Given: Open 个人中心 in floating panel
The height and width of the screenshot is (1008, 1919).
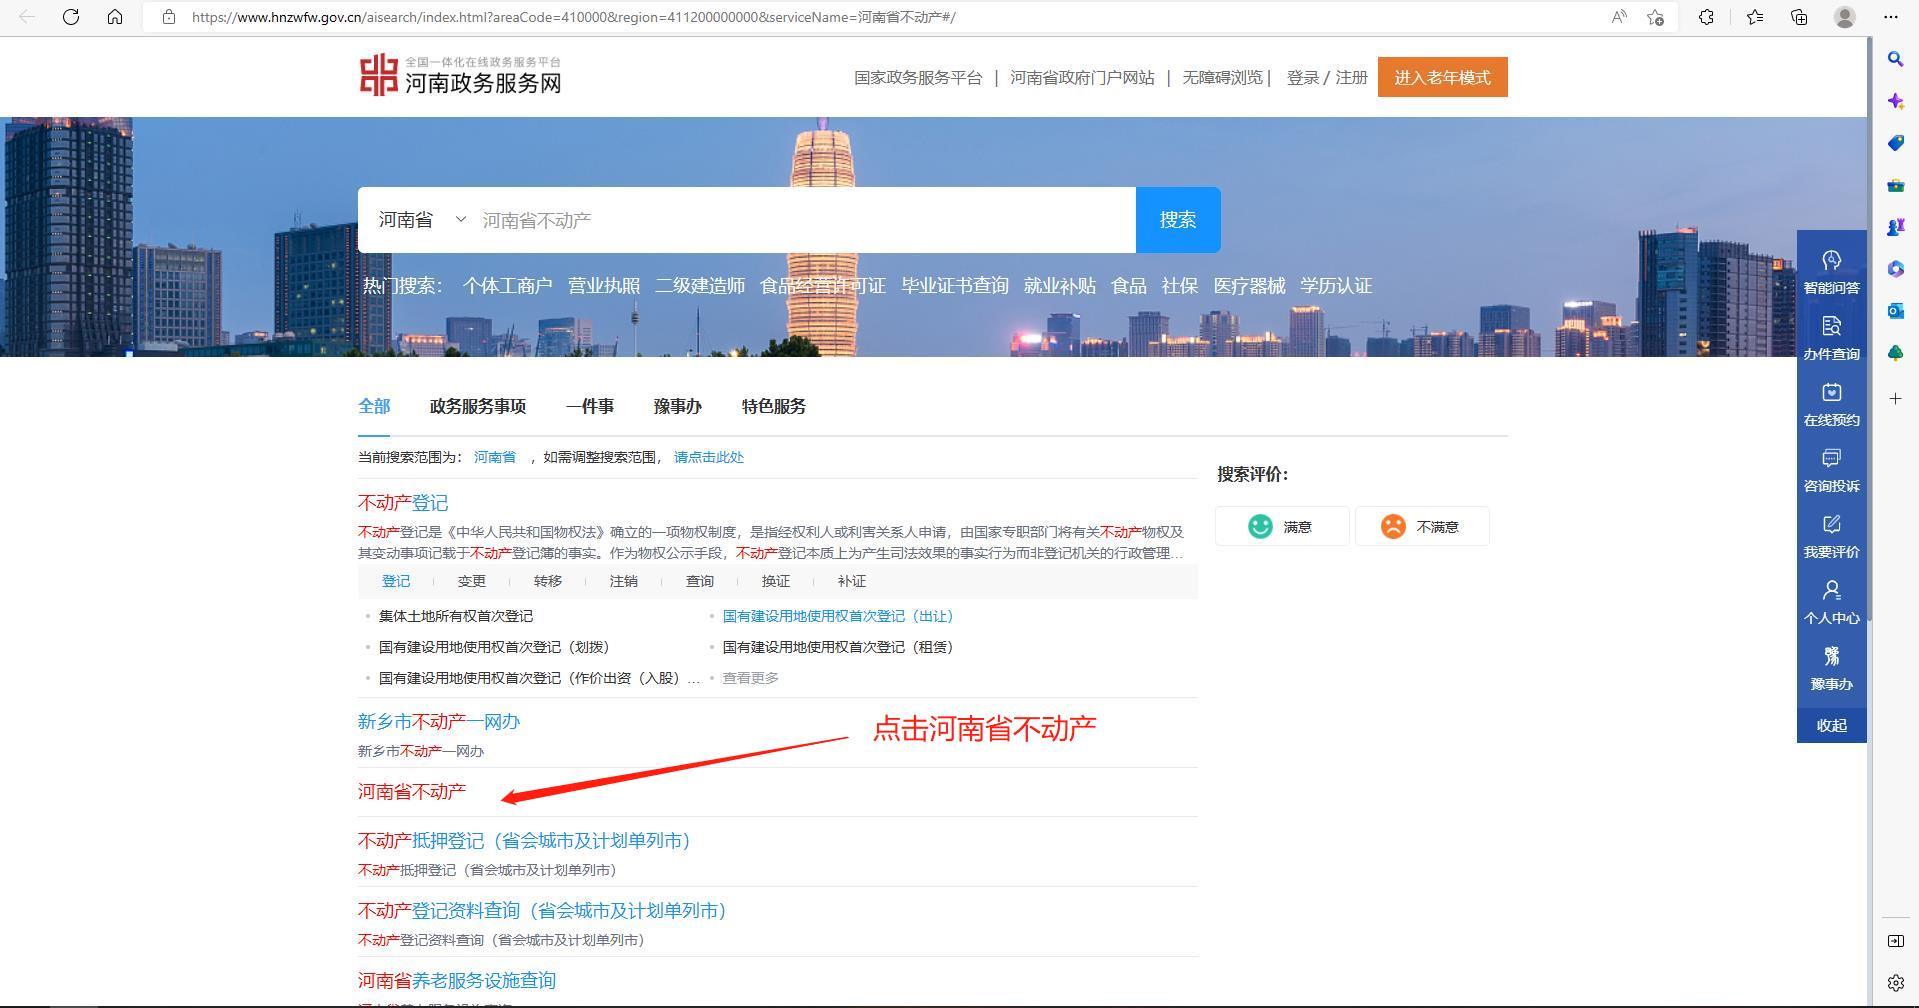Looking at the screenshot, I should [1831, 602].
